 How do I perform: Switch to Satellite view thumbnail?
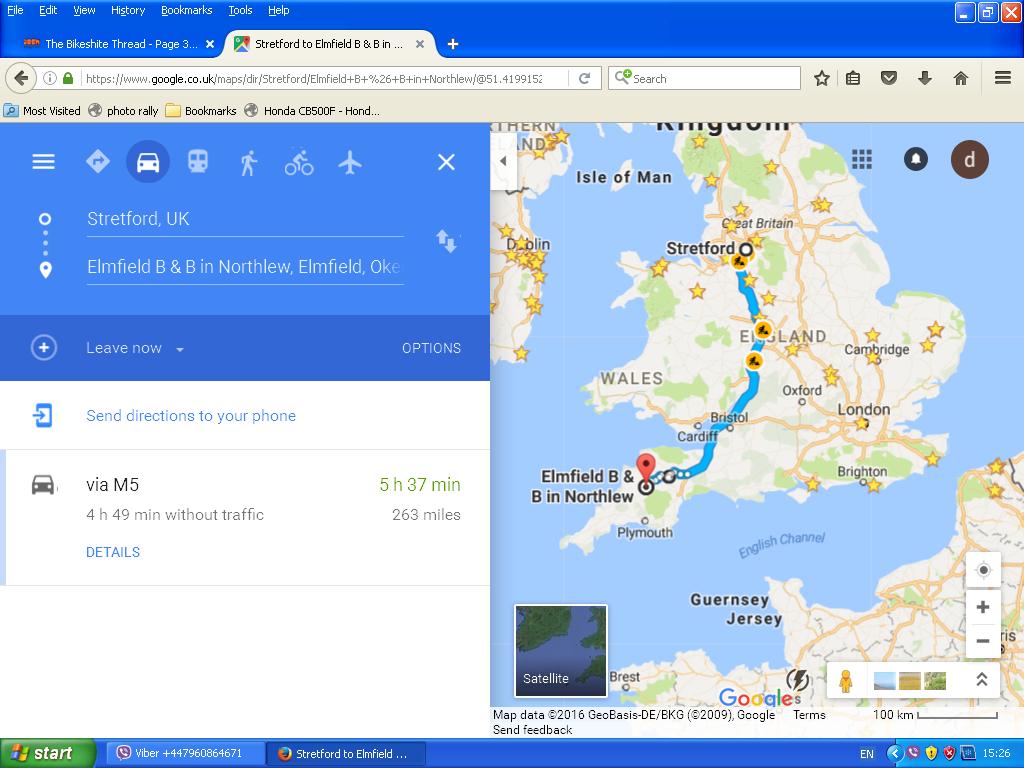[x=561, y=650]
